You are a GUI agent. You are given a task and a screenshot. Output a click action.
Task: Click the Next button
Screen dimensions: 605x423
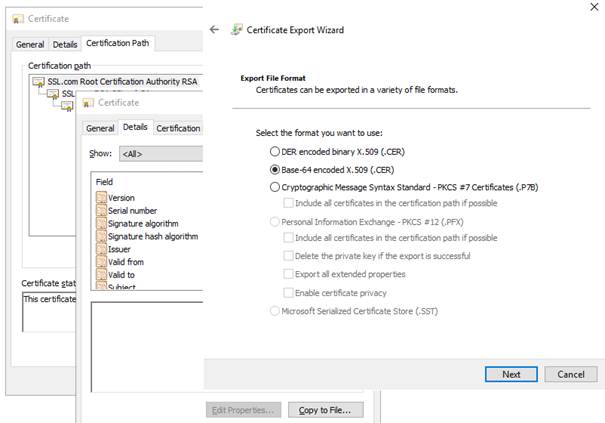point(511,374)
